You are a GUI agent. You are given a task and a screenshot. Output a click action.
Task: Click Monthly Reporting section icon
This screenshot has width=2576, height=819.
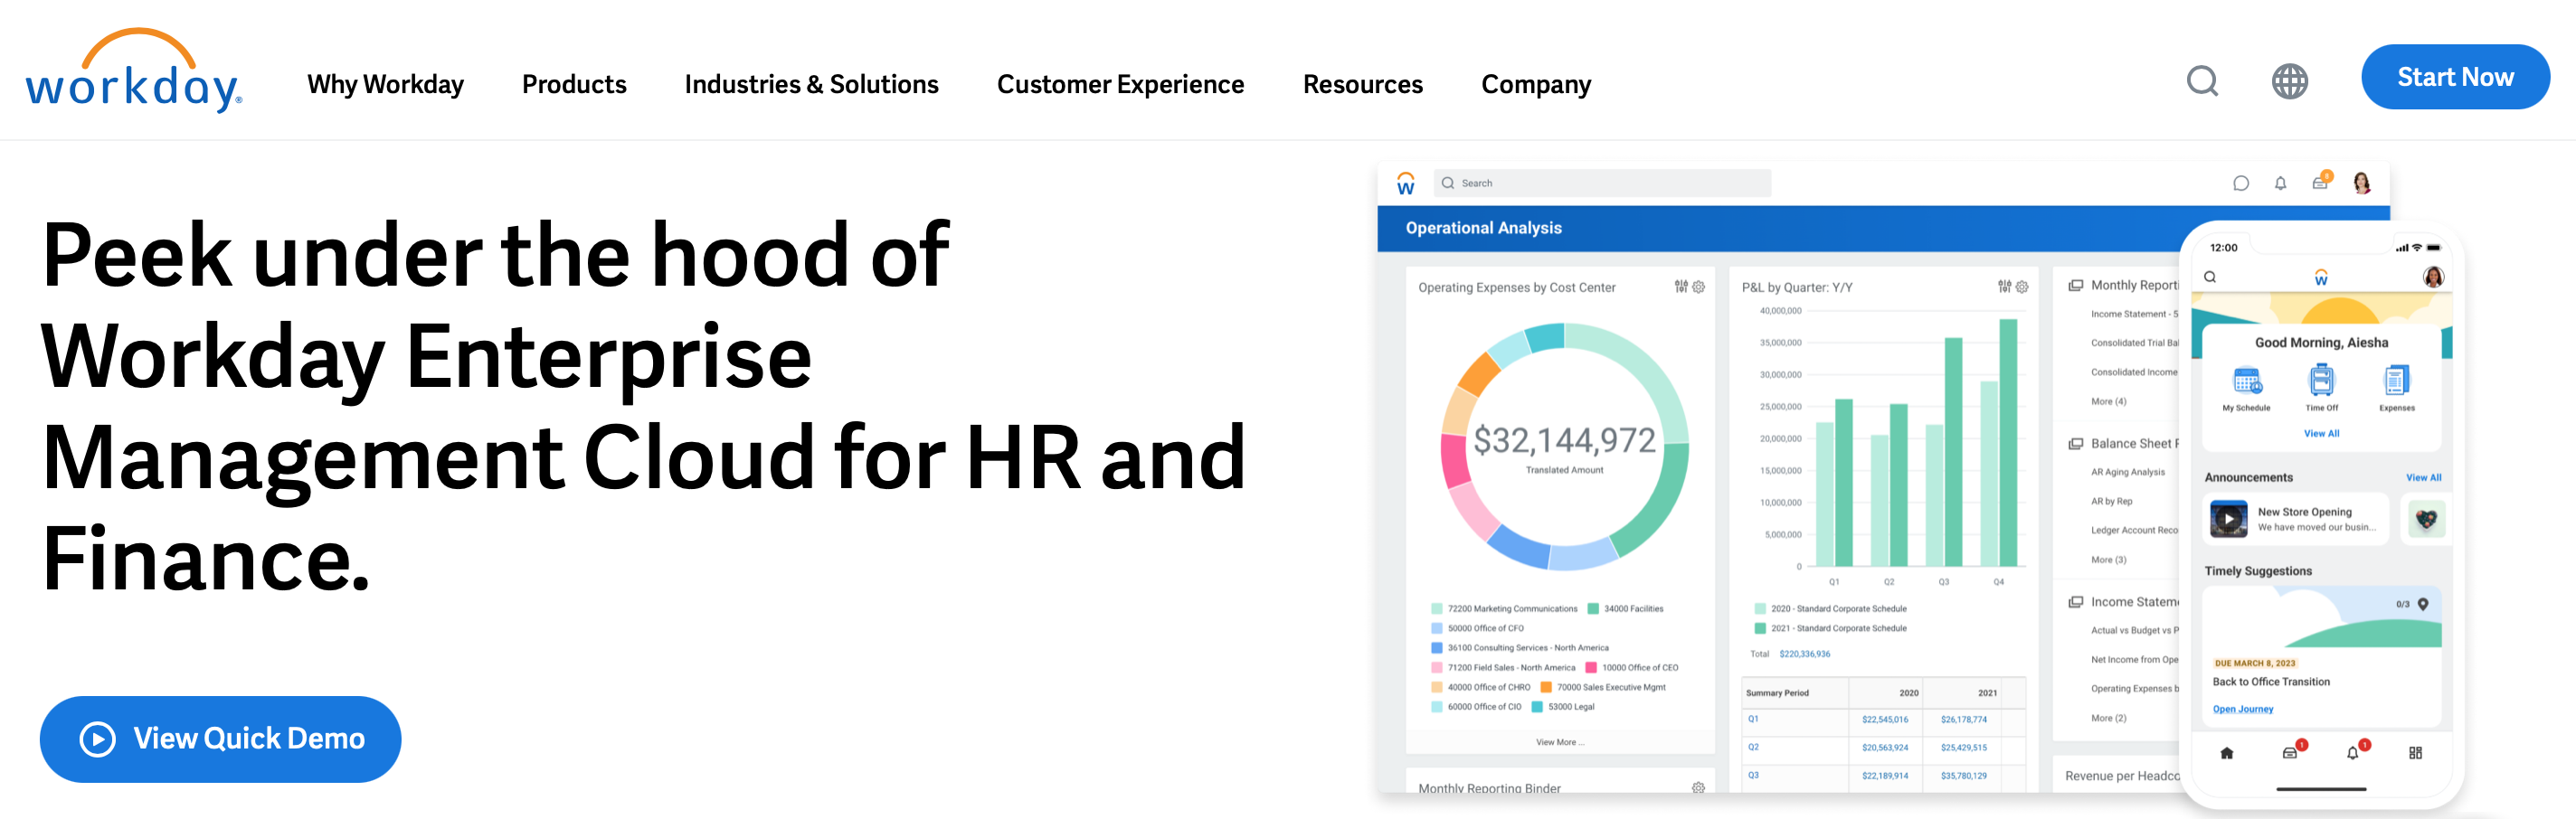click(x=2075, y=286)
